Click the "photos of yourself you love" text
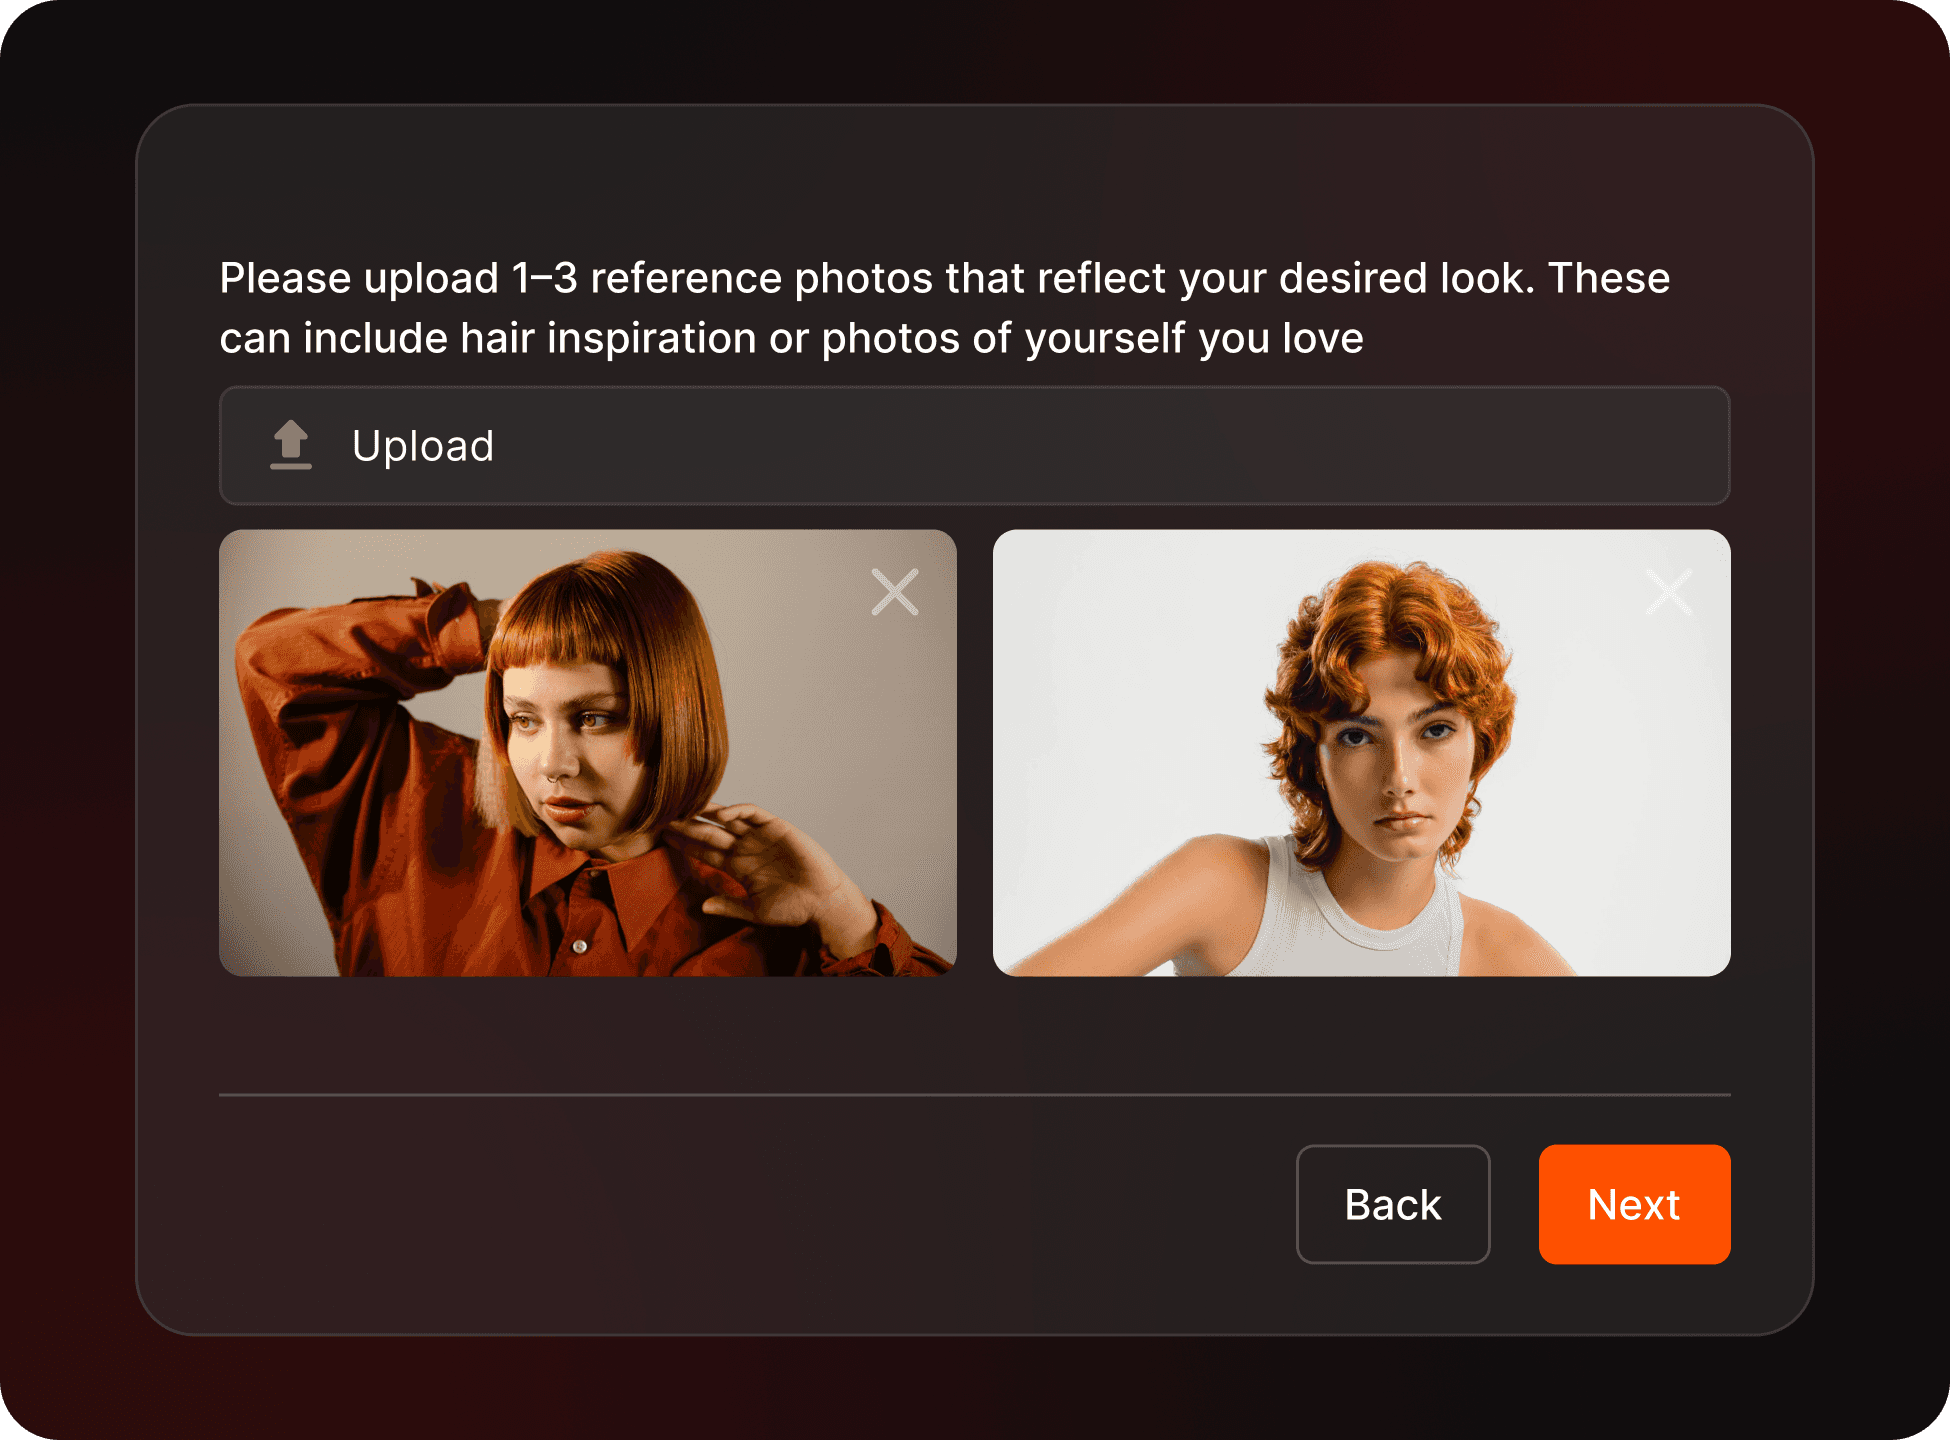Viewport: 1950px width, 1440px height. click(x=1093, y=339)
